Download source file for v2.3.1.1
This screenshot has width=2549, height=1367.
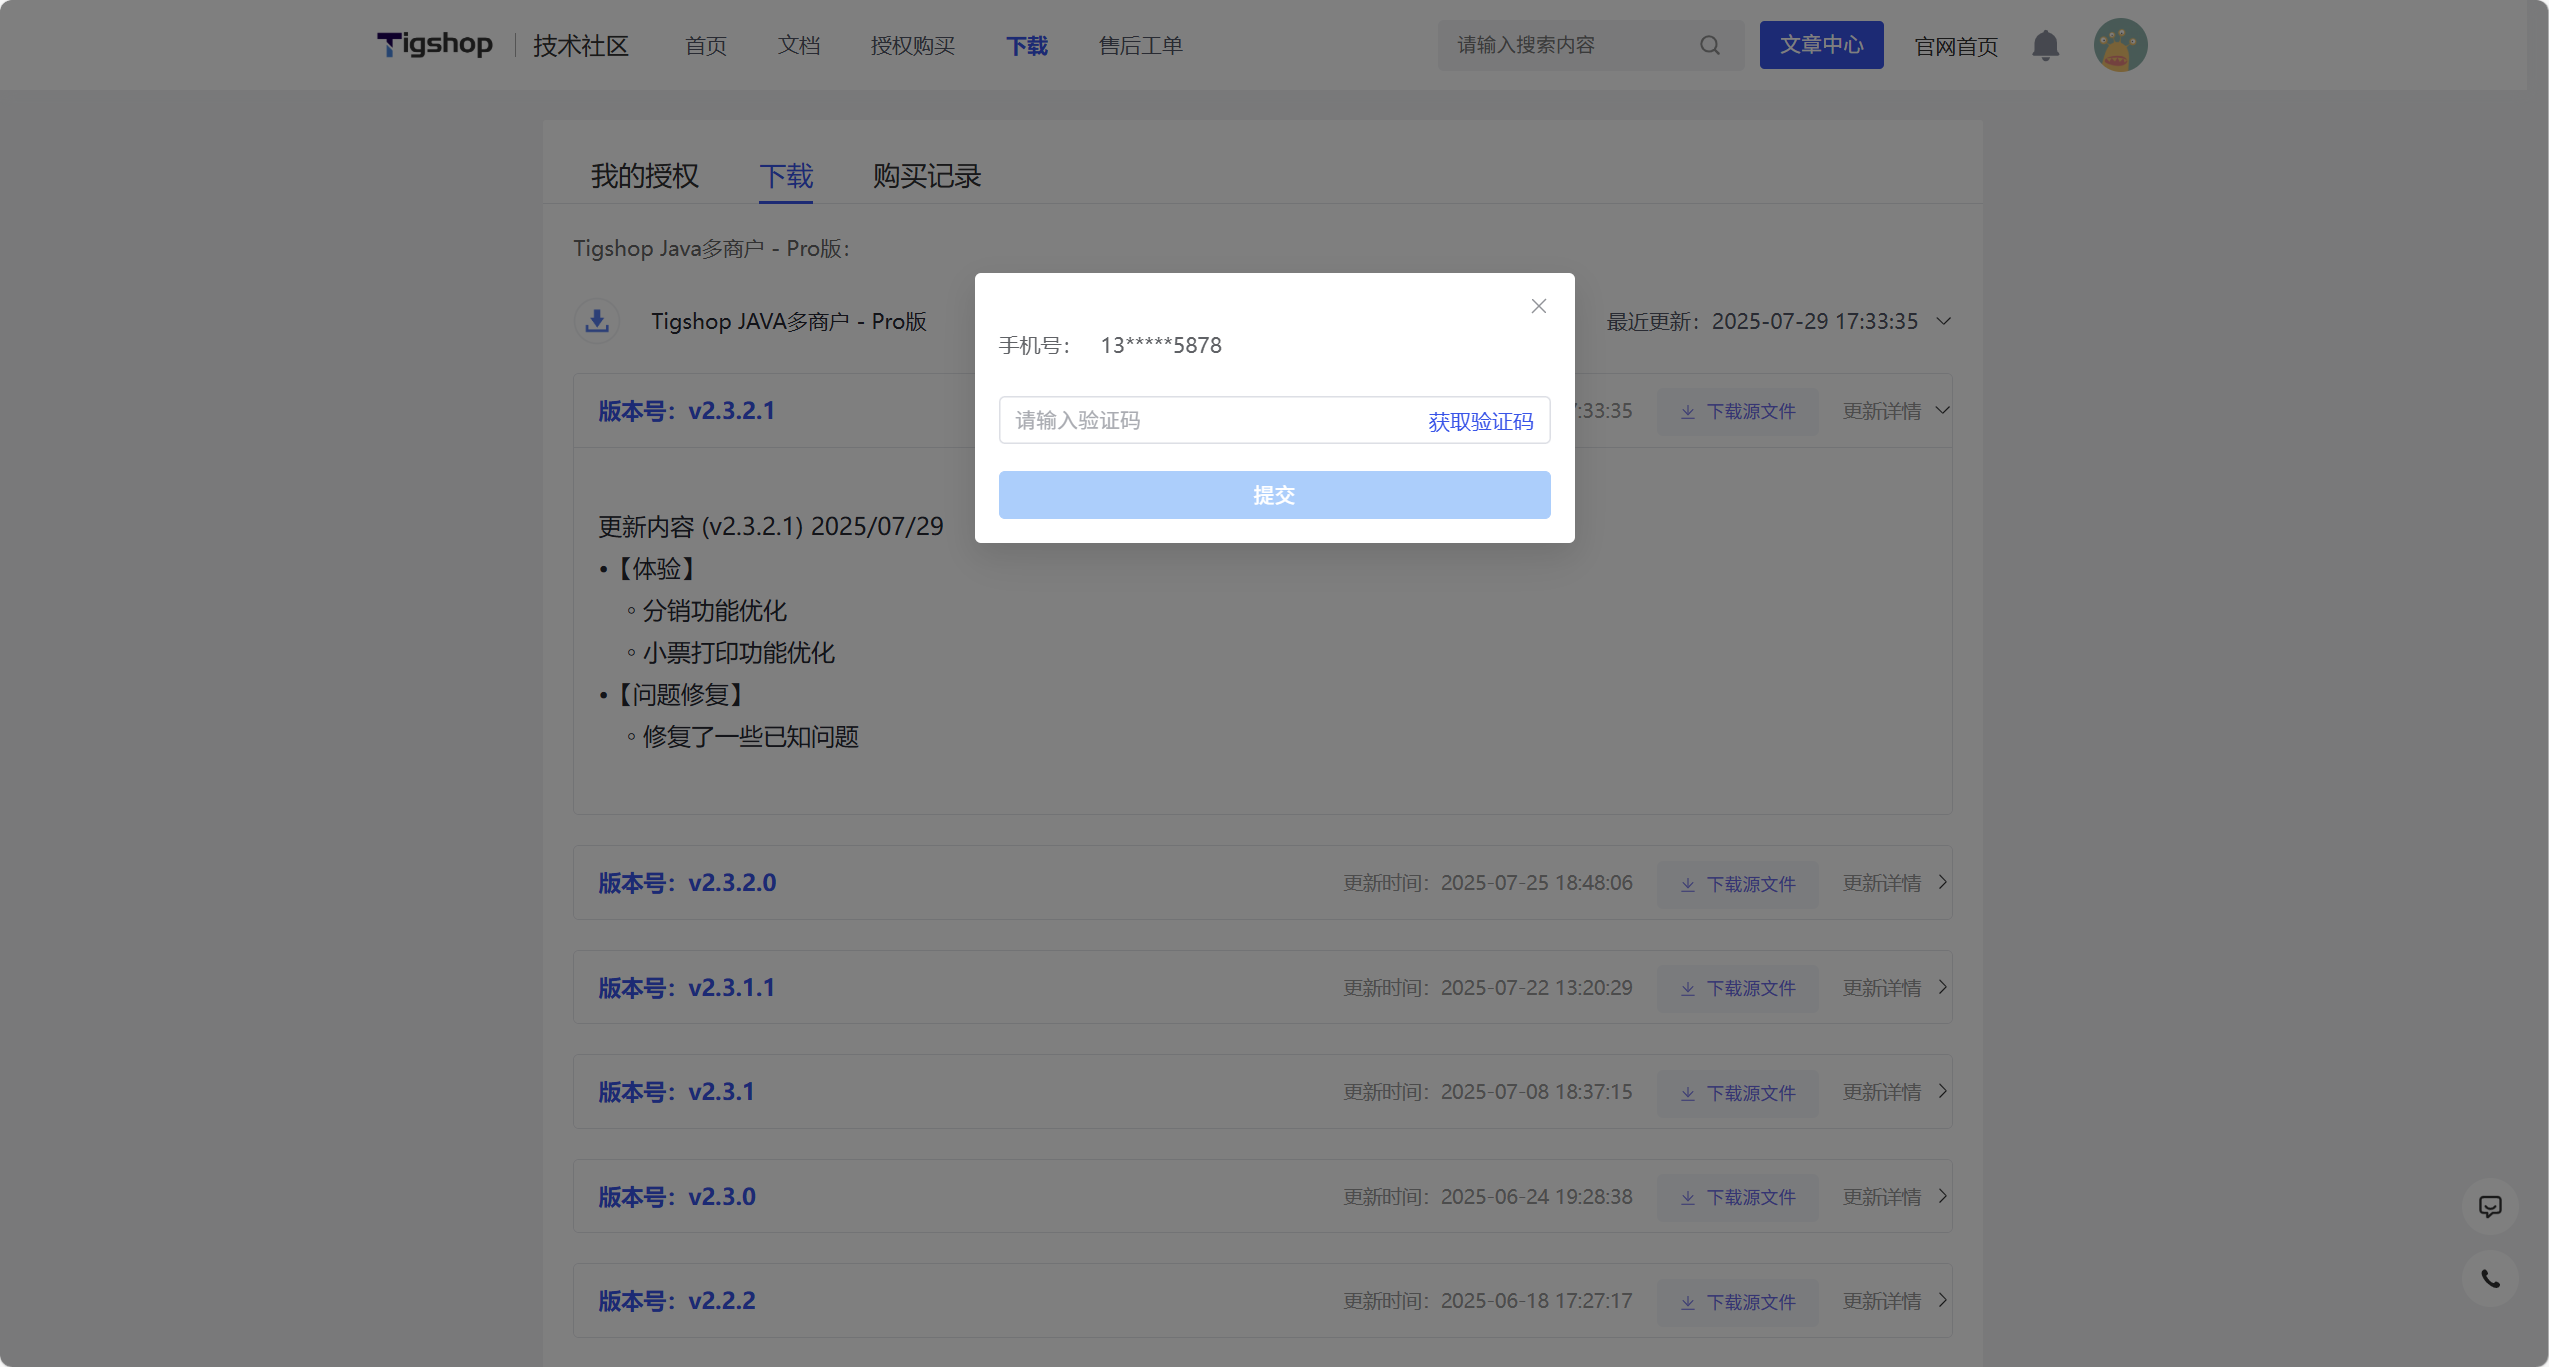(1738, 988)
